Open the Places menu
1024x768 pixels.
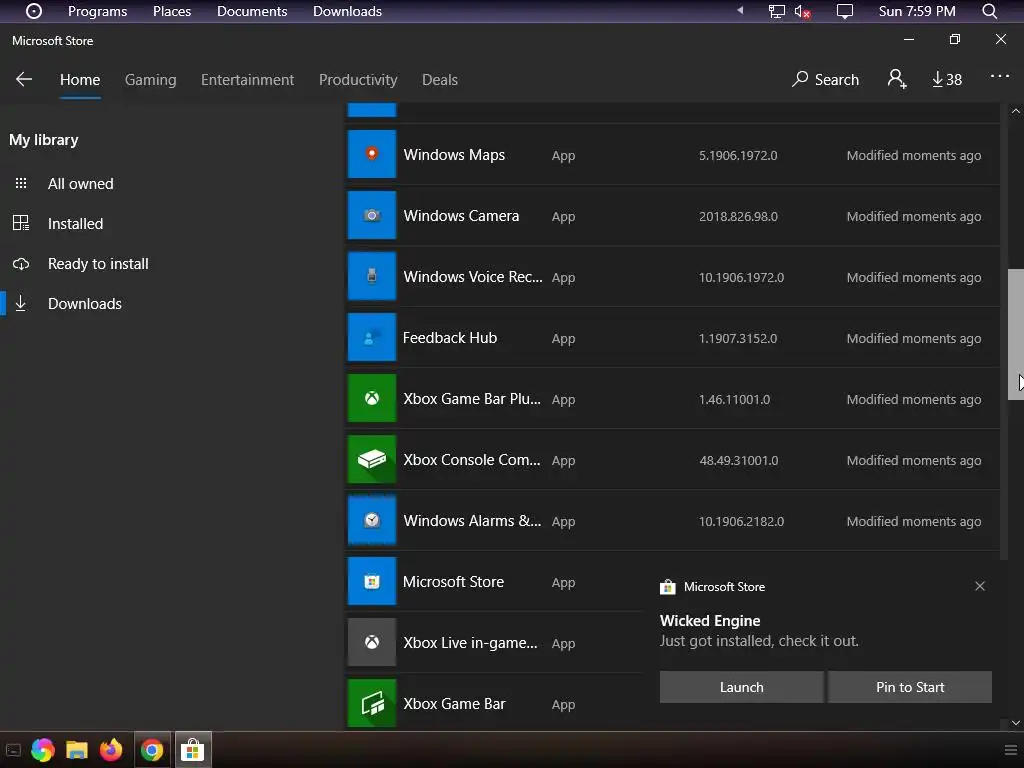(x=172, y=11)
